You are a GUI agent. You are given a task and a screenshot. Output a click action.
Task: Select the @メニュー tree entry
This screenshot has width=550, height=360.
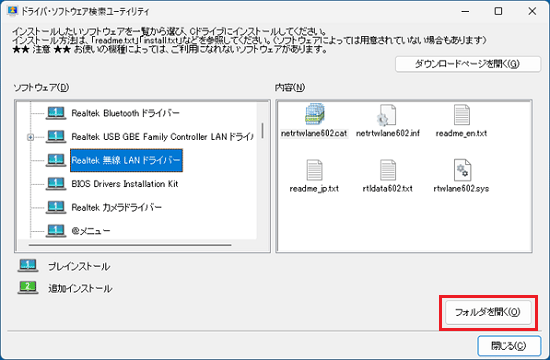point(90,231)
